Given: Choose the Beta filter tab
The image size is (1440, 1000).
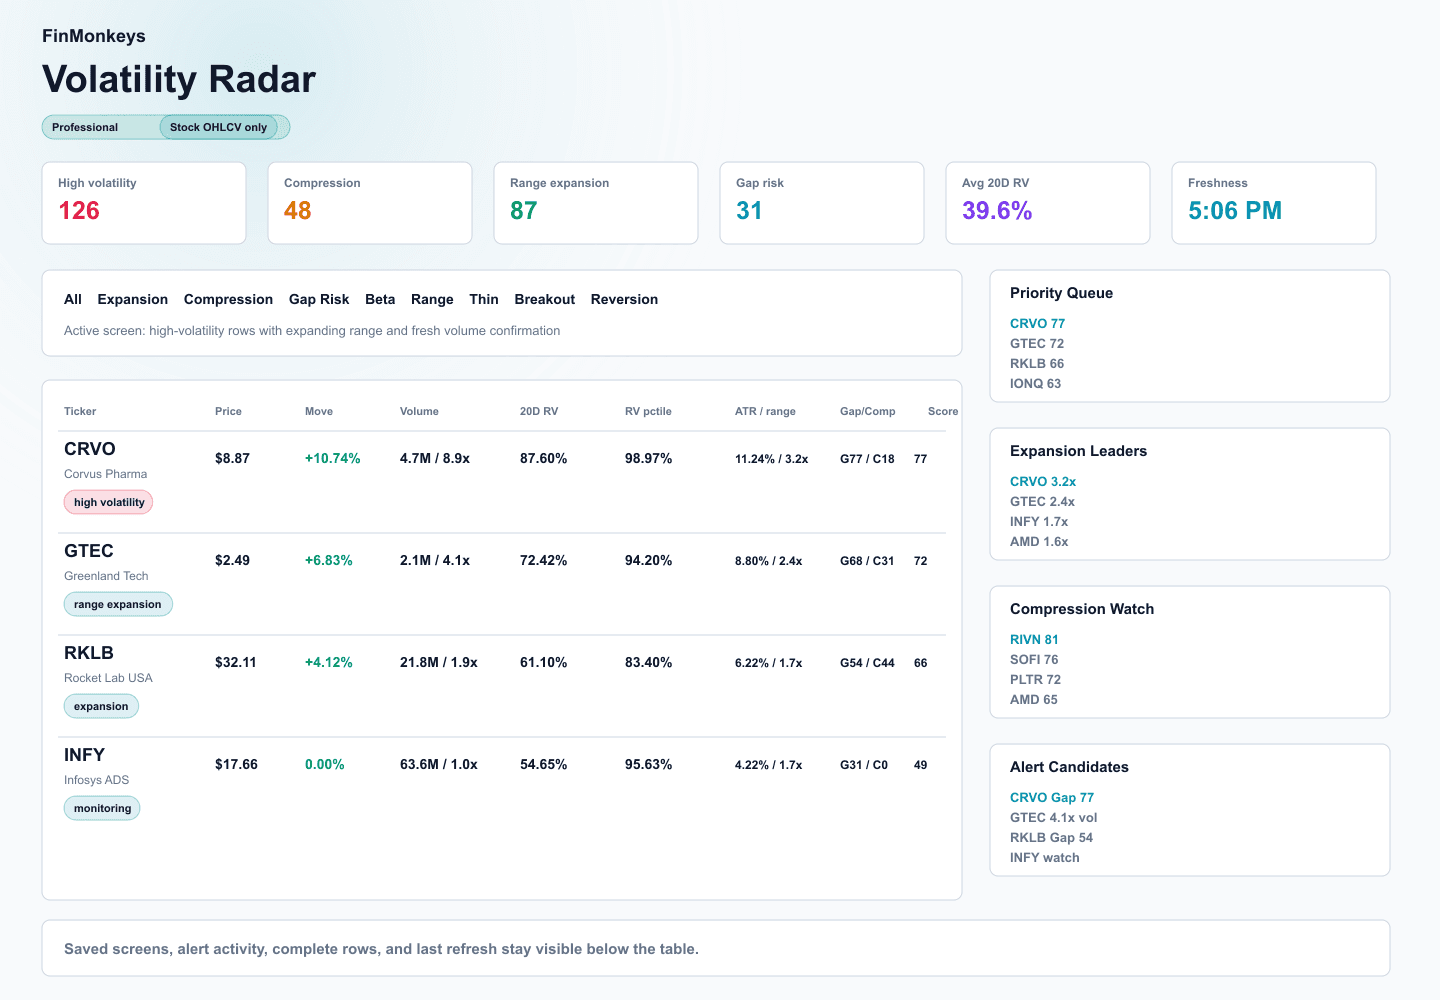Looking at the screenshot, I should click(380, 299).
